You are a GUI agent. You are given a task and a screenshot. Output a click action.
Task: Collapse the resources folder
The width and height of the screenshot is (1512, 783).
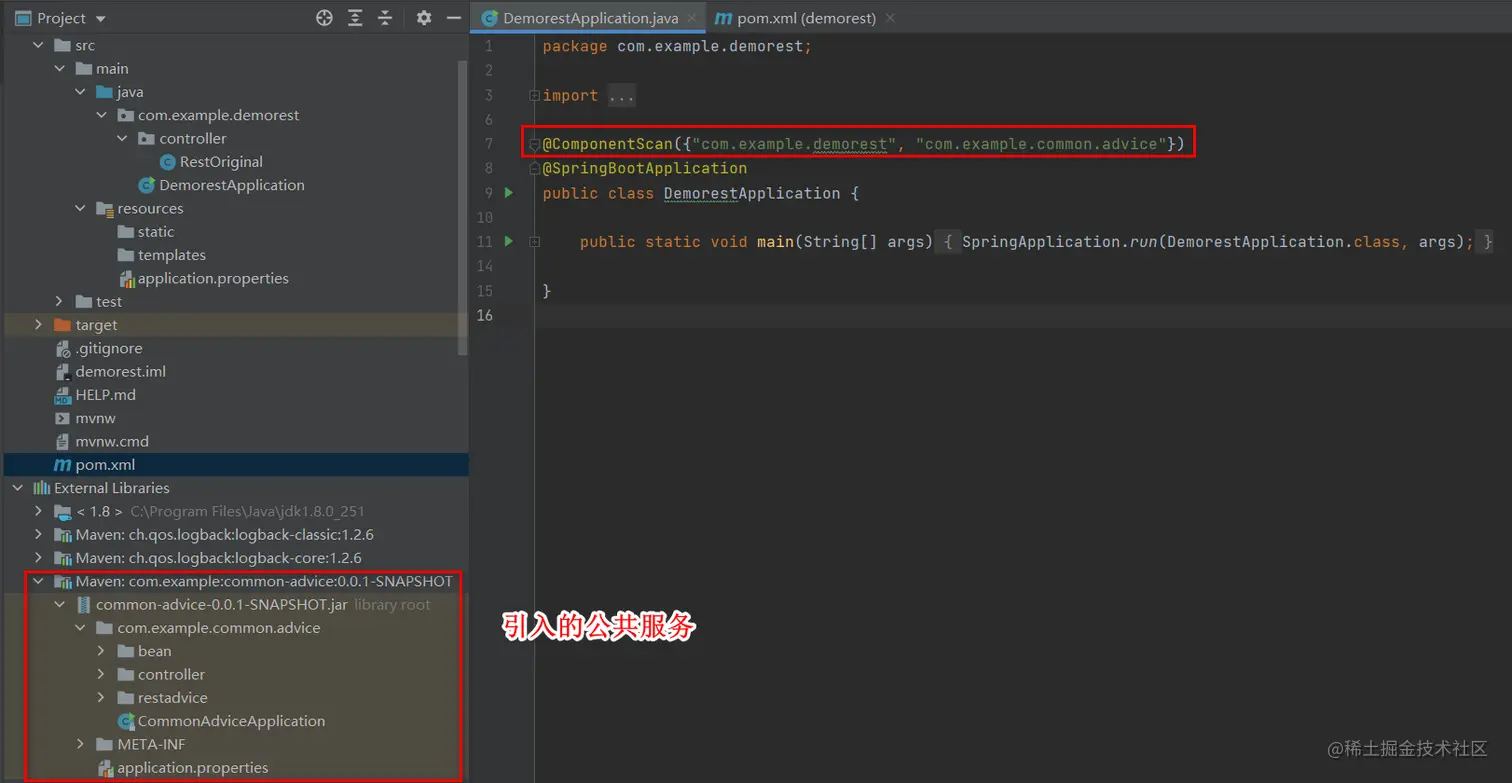coord(81,208)
